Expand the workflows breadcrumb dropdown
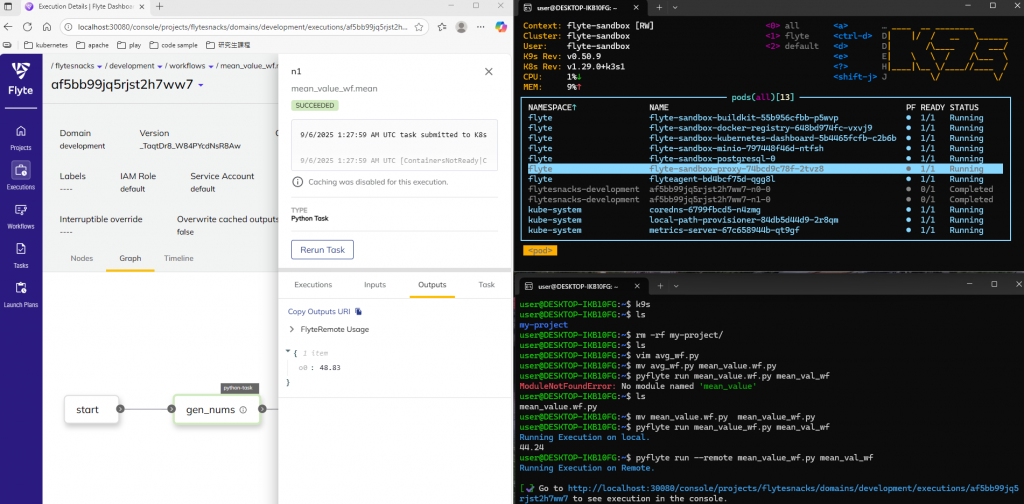Image resolution: width=1024 pixels, height=504 pixels. pos(212,67)
